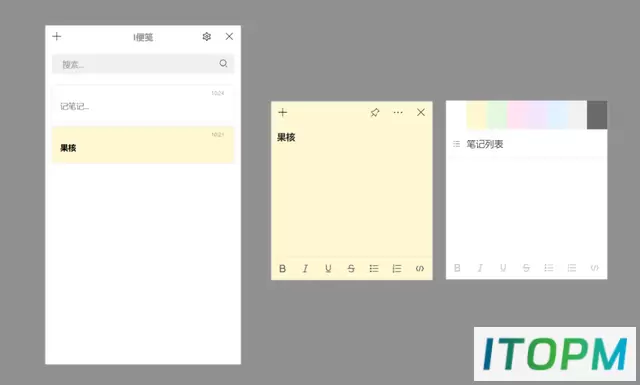Click the search magnifier icon
Viewport: 640px width, 385px height.
(223, 63)
